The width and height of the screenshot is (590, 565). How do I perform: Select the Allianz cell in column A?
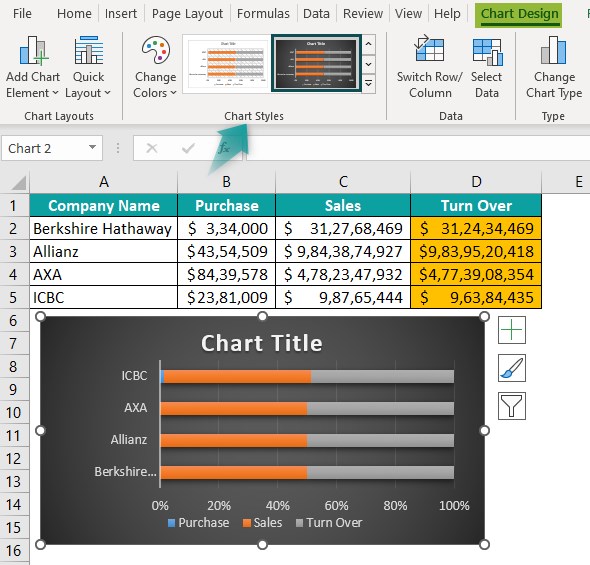point(103,251)
